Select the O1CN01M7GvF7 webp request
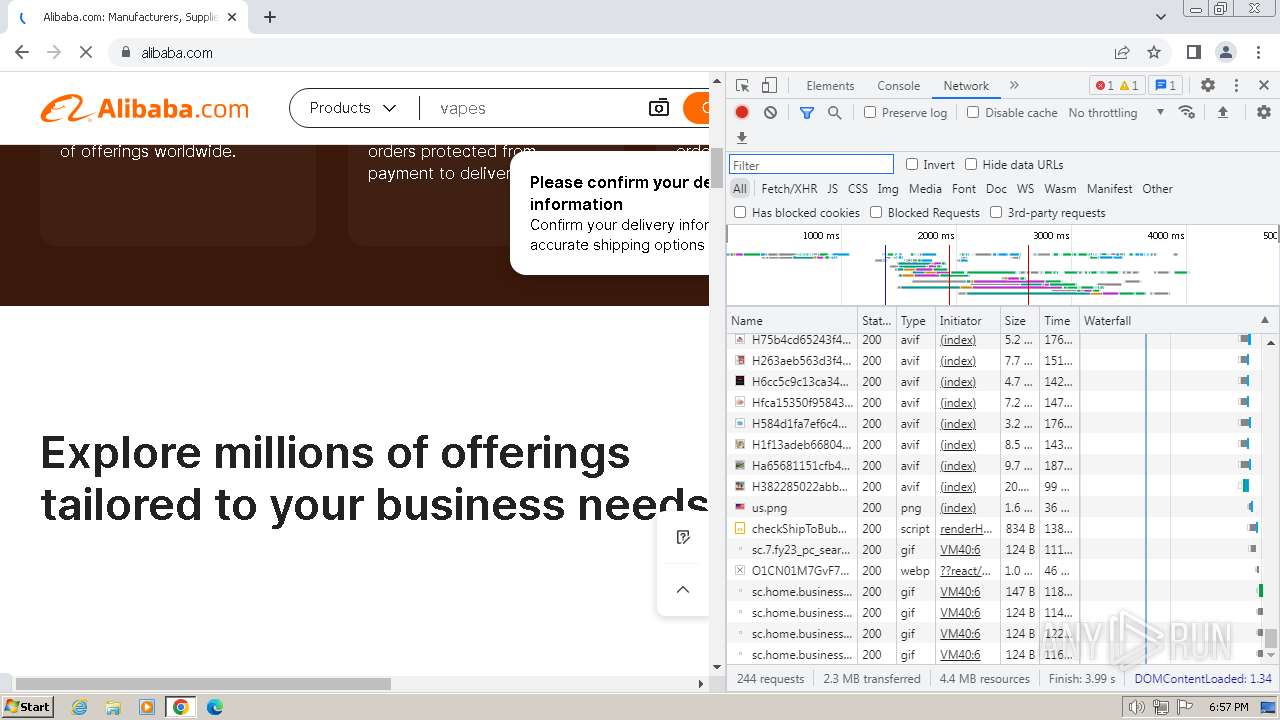The width and height of the screenshot is (1280, 720). click(800, 571)
